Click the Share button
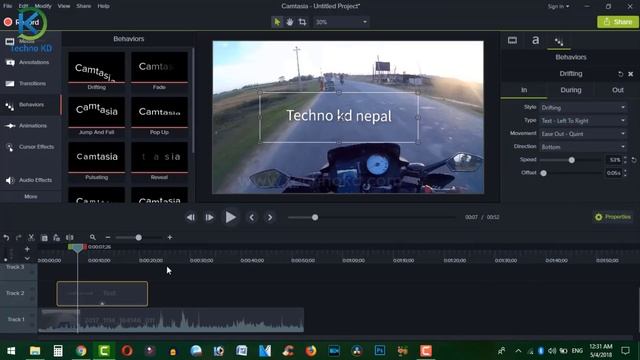The image size is (640, 360). click(x=618, y=22)
